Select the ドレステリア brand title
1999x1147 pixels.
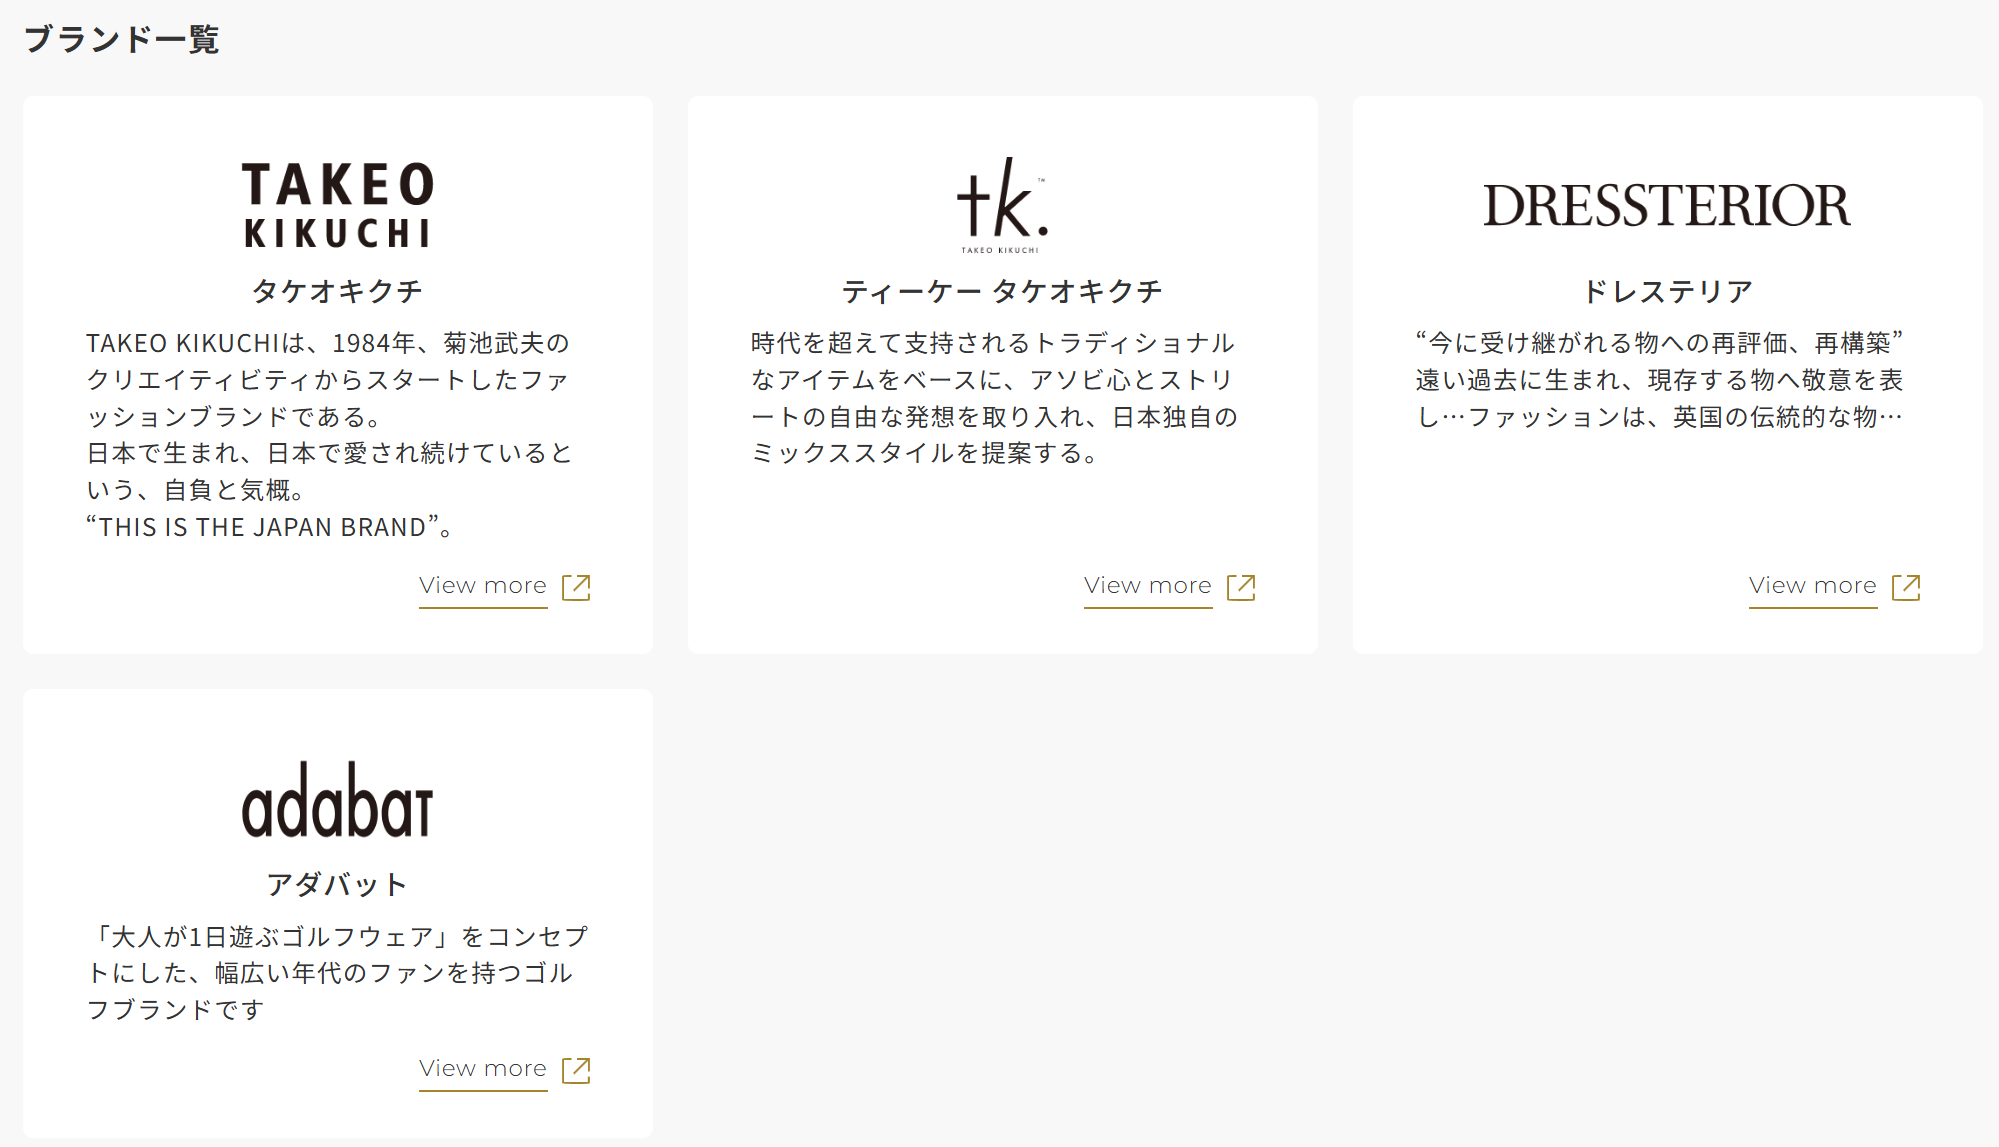pos(1667,291)
